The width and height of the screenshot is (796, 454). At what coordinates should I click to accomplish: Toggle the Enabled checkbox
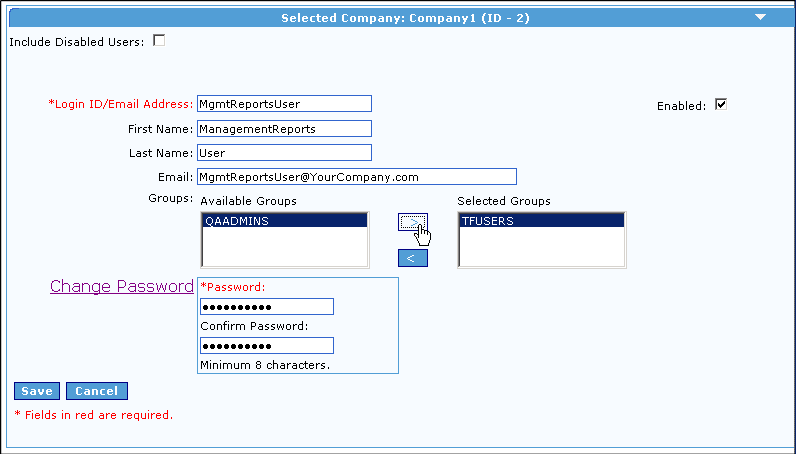[x=721, y=104]
